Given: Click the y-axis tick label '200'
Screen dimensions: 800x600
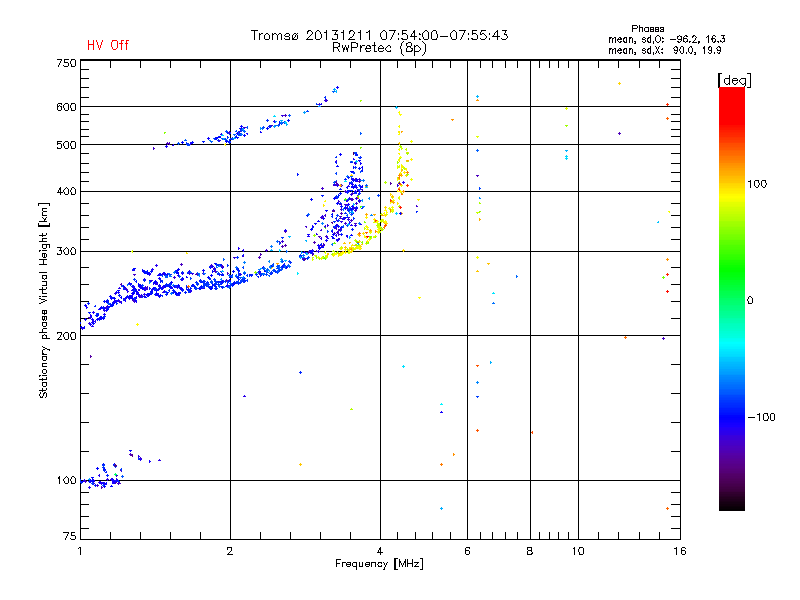Looking at the screenshot, I should pyautogui.click(x=66, y=335).
